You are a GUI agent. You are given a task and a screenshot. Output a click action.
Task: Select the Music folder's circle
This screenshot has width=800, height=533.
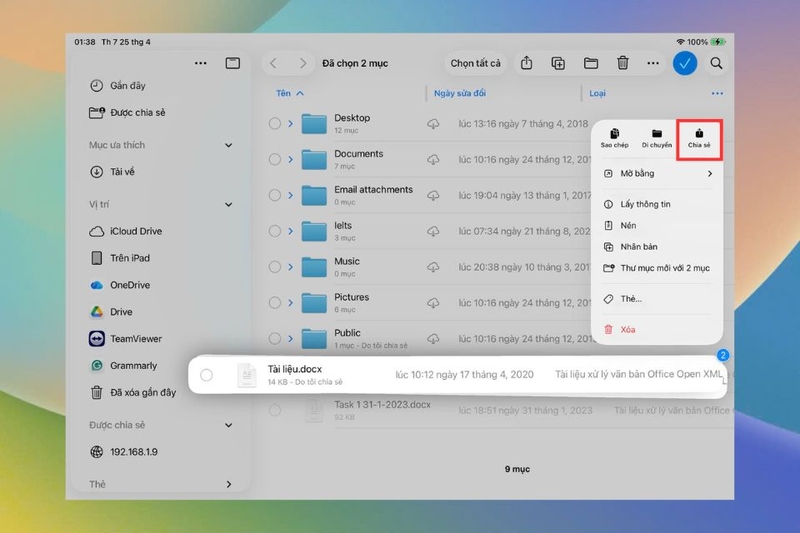pyautogui.click(x=274, y=267)
